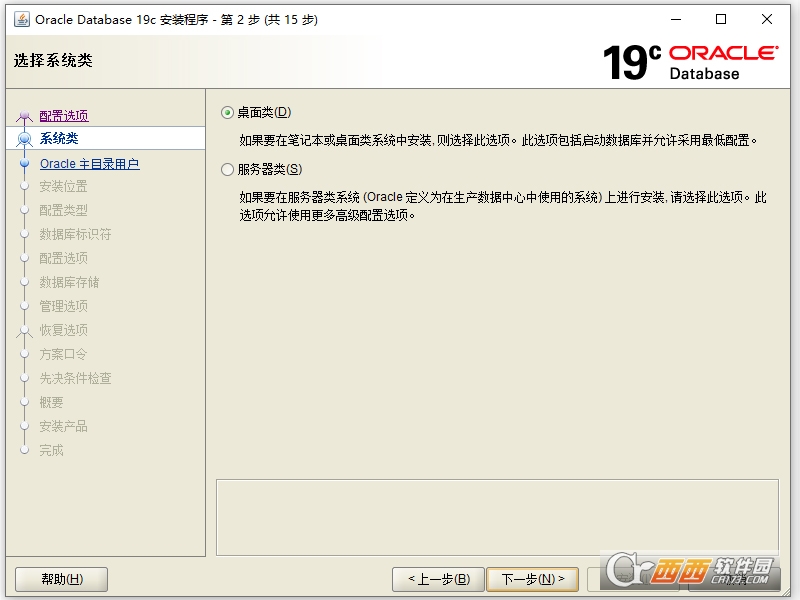The height and width of the screenshot is (600, 800).
Task: Click the 完成 step label
Action: (x=52, y=450)
